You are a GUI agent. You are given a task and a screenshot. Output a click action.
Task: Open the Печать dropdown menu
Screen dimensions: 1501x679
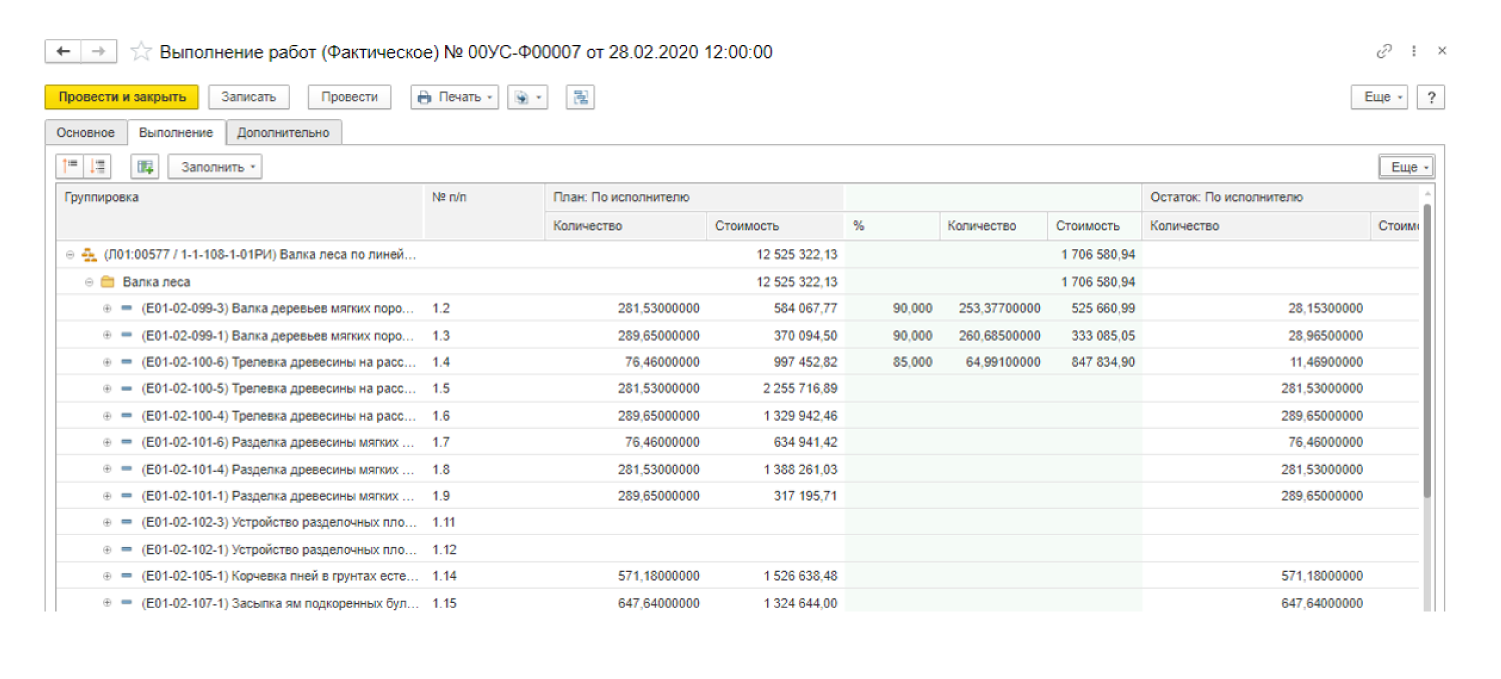click(x=455, y=97)
